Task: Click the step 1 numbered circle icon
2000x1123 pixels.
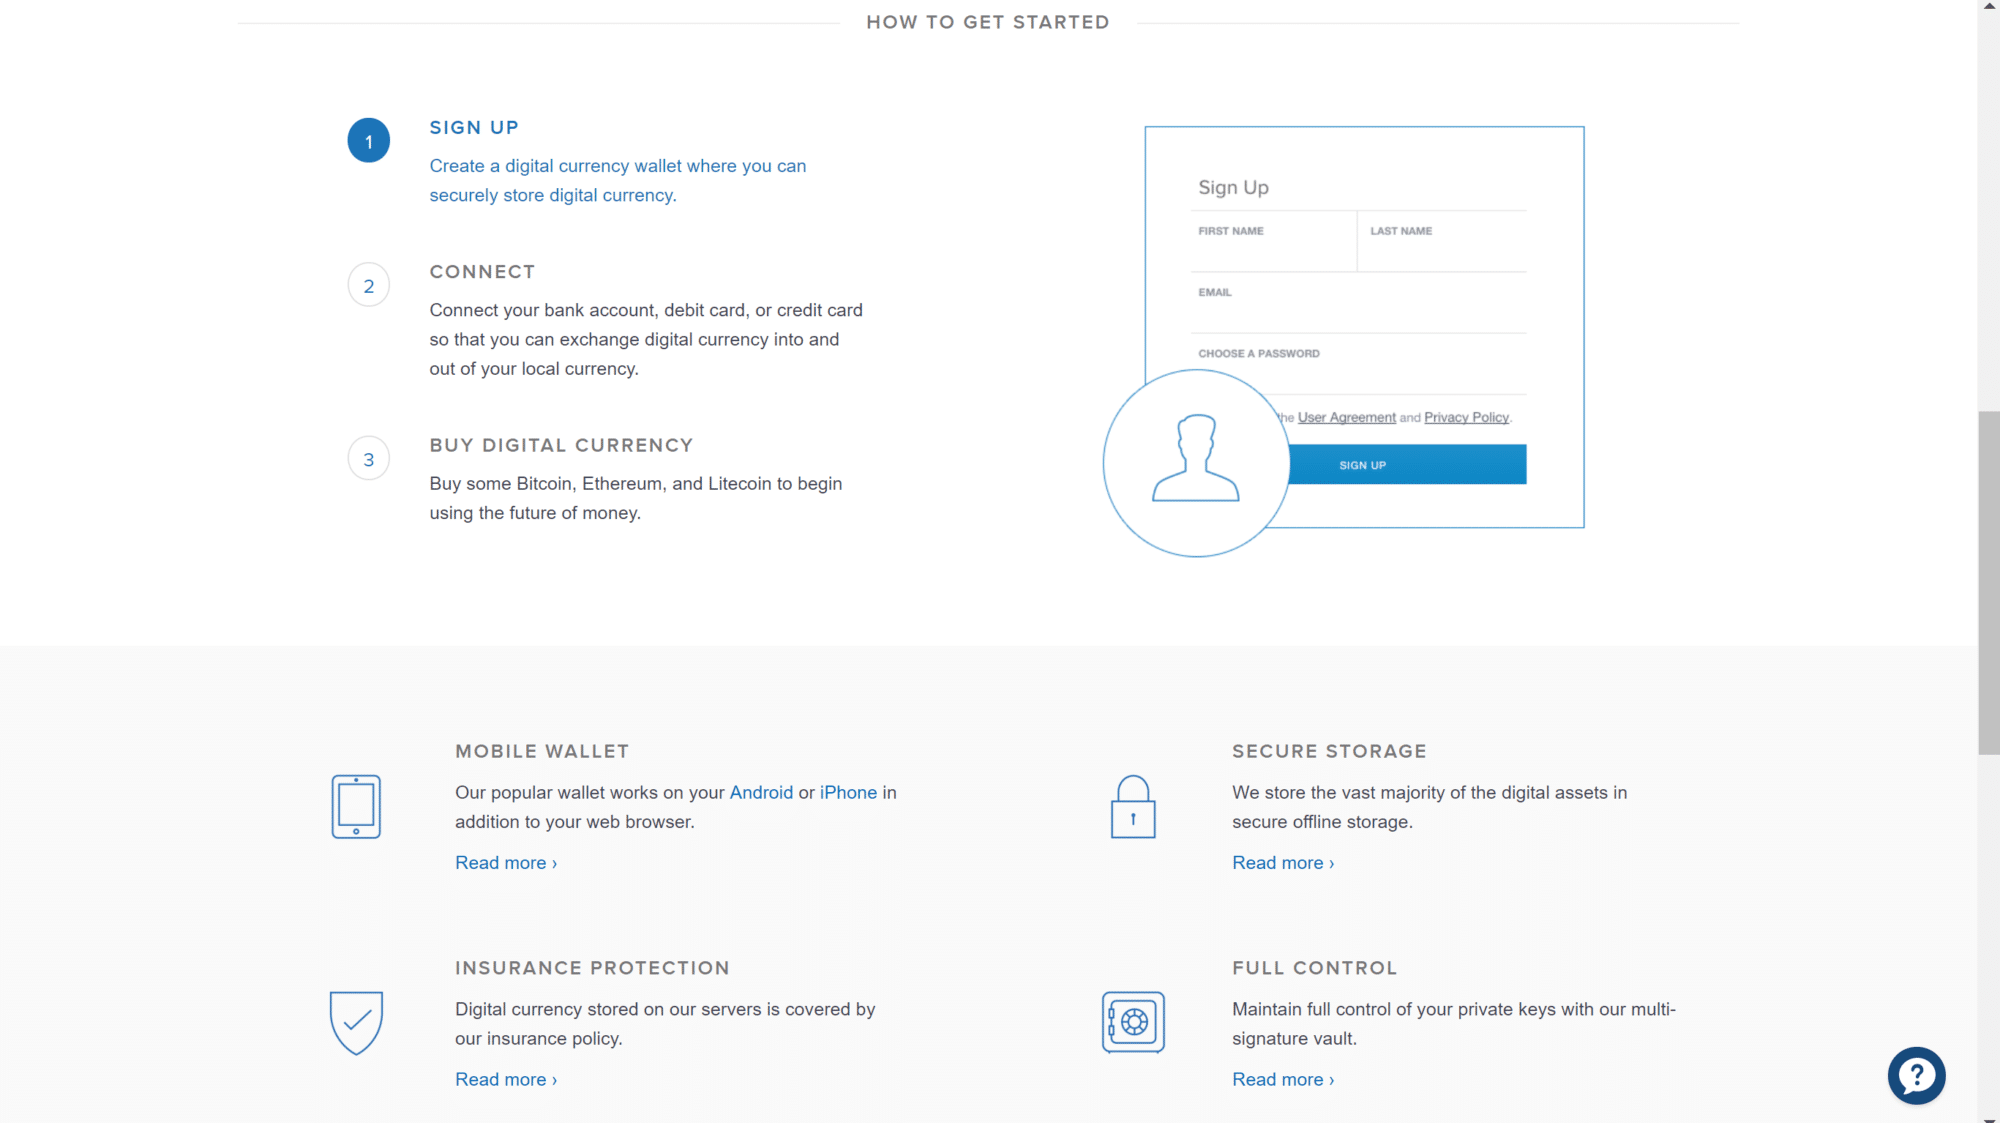Action: 368,140
